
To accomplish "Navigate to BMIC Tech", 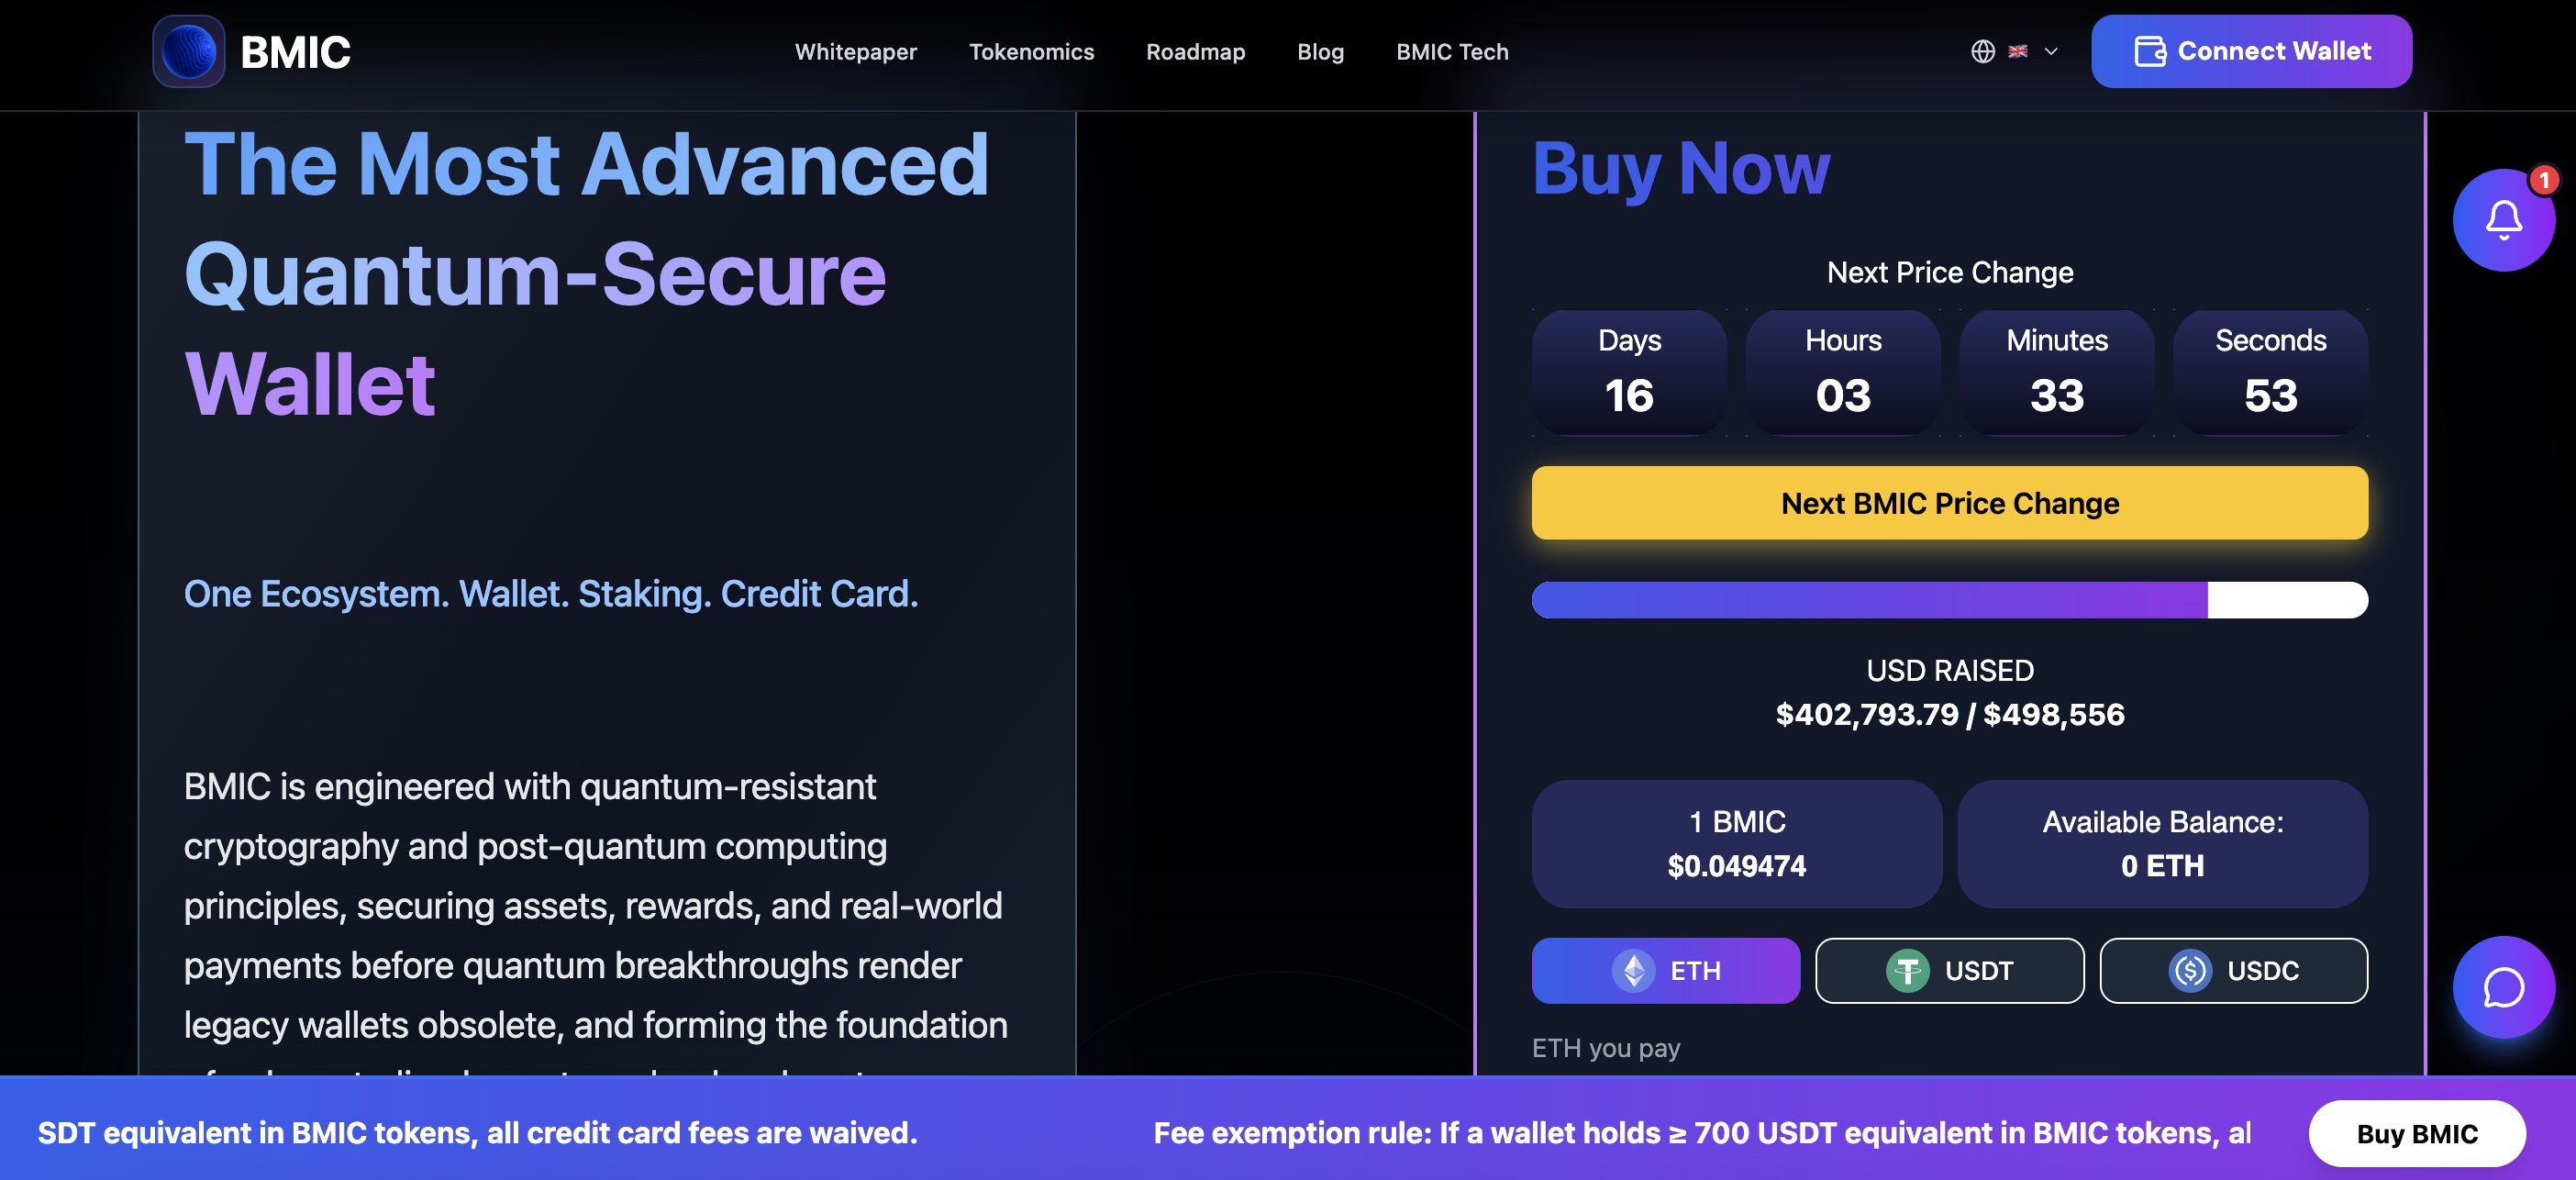I will click(1451, 52).
